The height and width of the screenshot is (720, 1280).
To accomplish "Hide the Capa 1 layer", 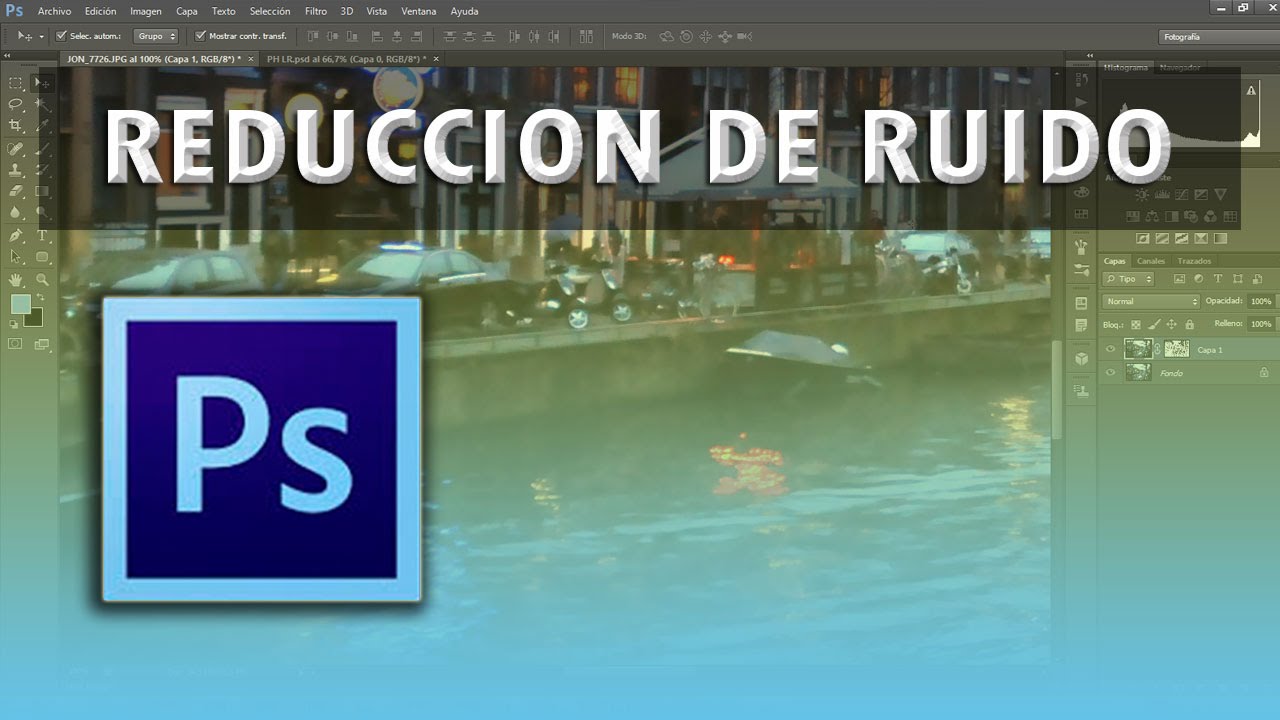I will (1110, 349).
